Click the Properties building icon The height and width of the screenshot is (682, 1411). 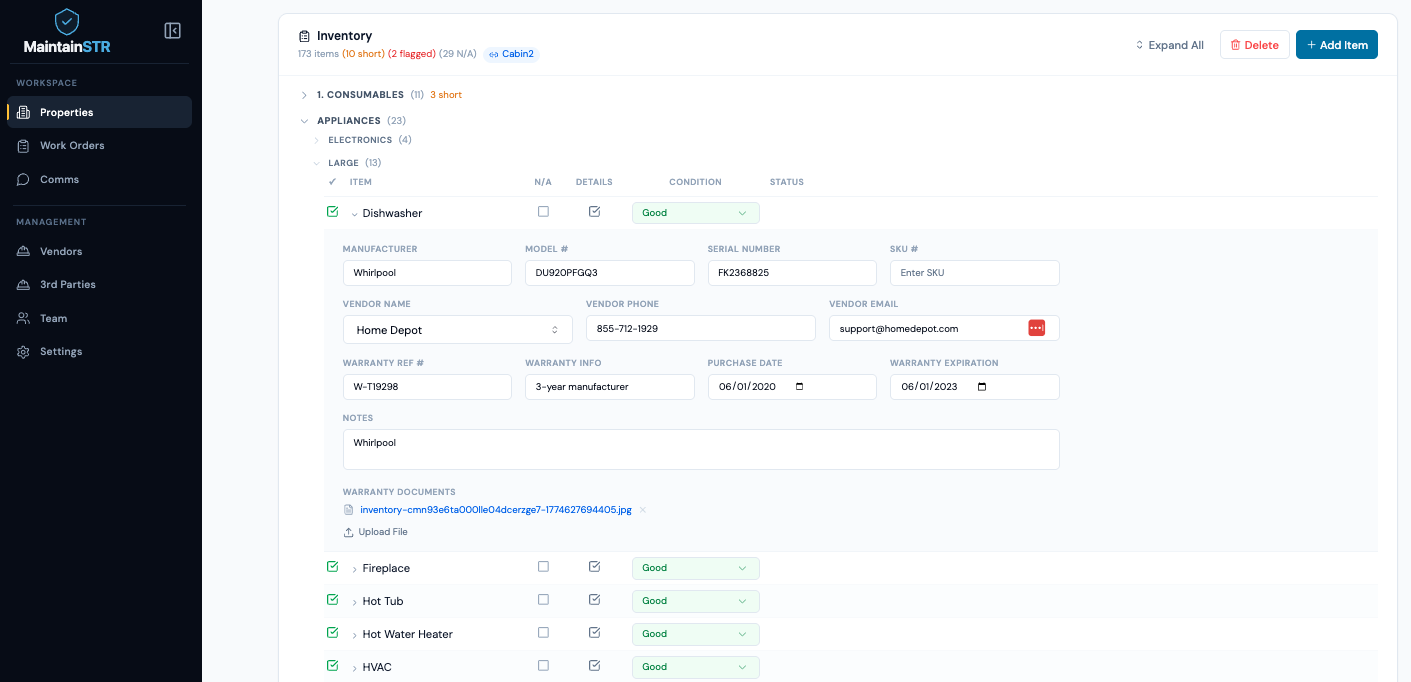[23, 112]
